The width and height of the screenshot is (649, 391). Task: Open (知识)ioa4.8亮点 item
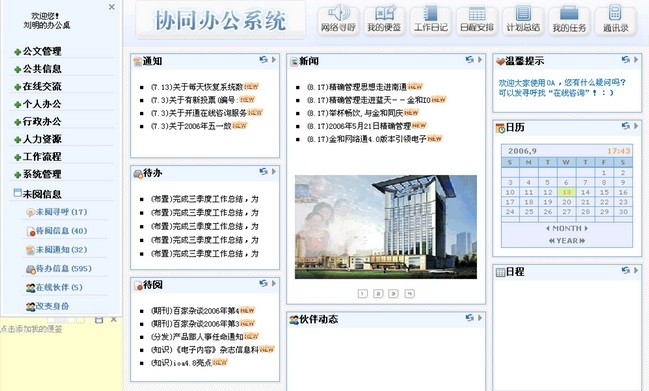point(181,363)
